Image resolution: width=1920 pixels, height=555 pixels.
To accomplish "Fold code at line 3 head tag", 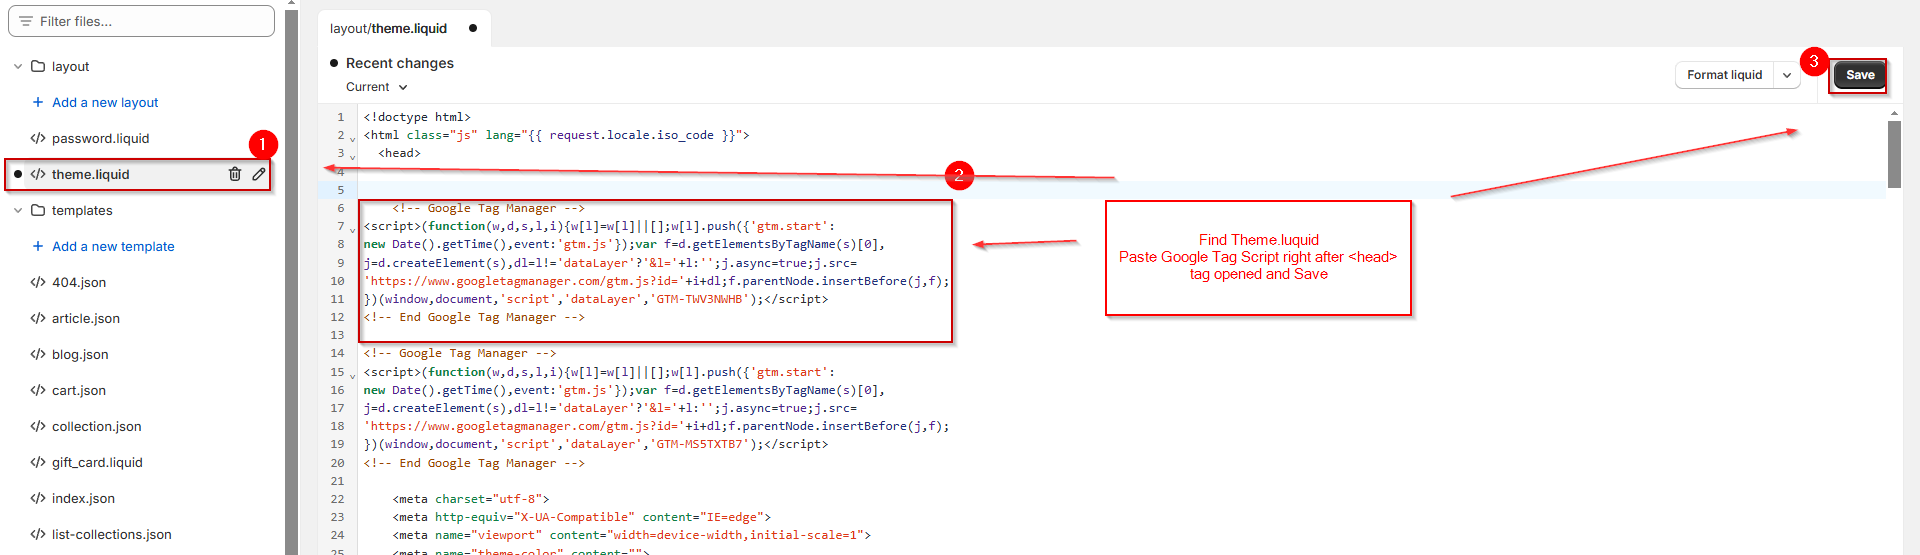I will [352, 157].
